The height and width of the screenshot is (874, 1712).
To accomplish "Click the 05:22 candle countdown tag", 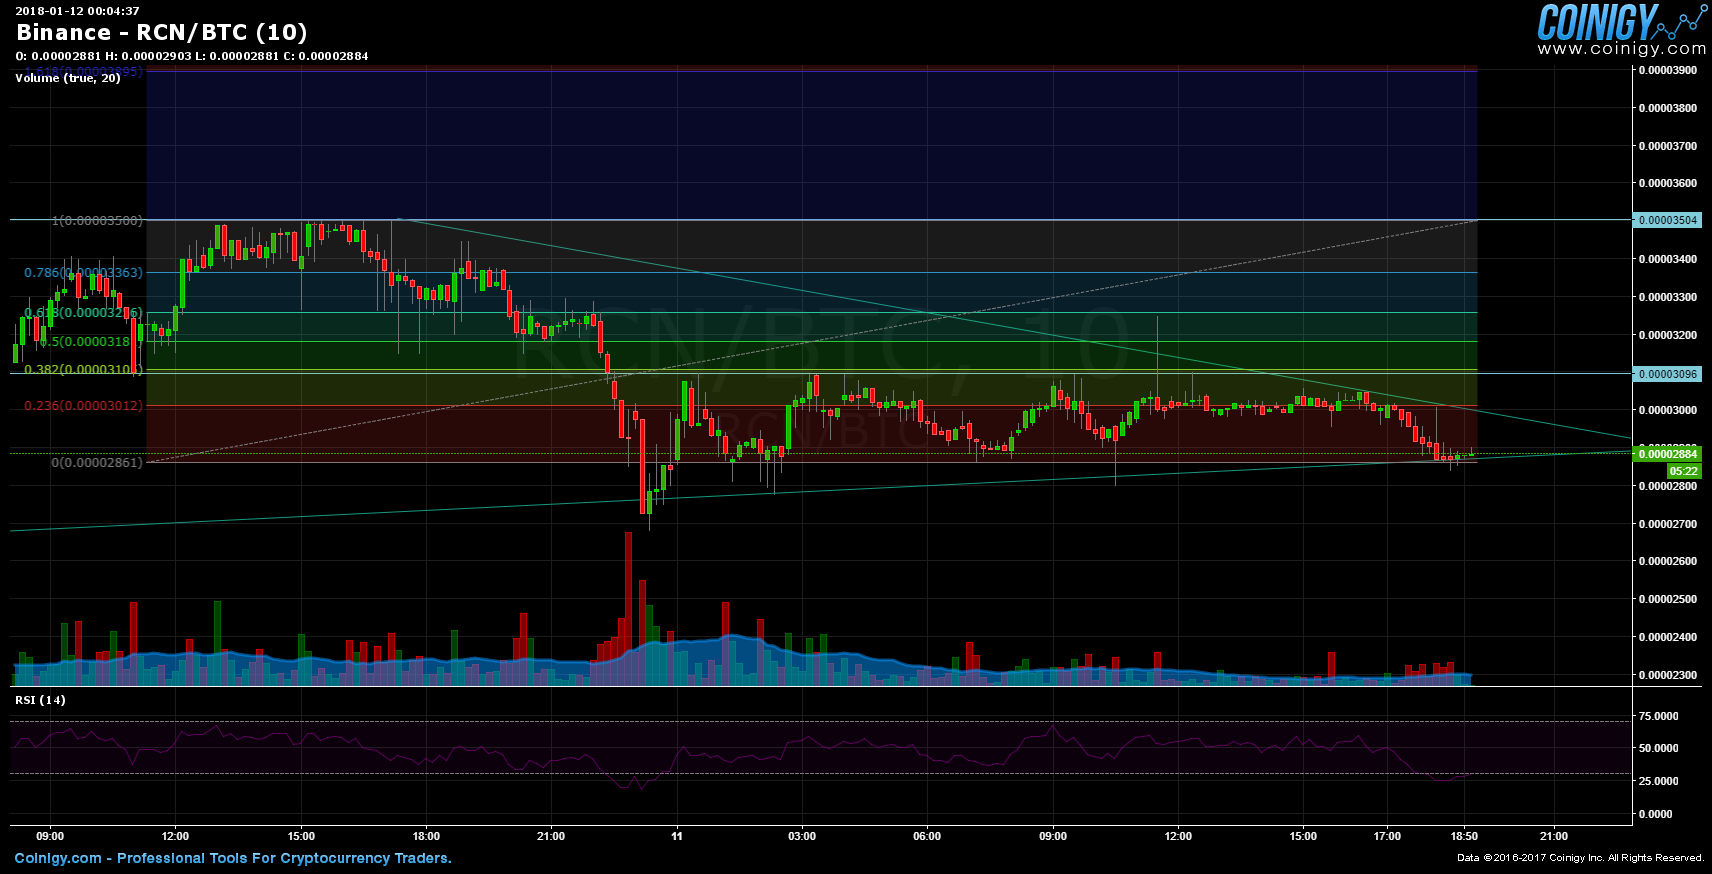I will tap(1683, 471).
